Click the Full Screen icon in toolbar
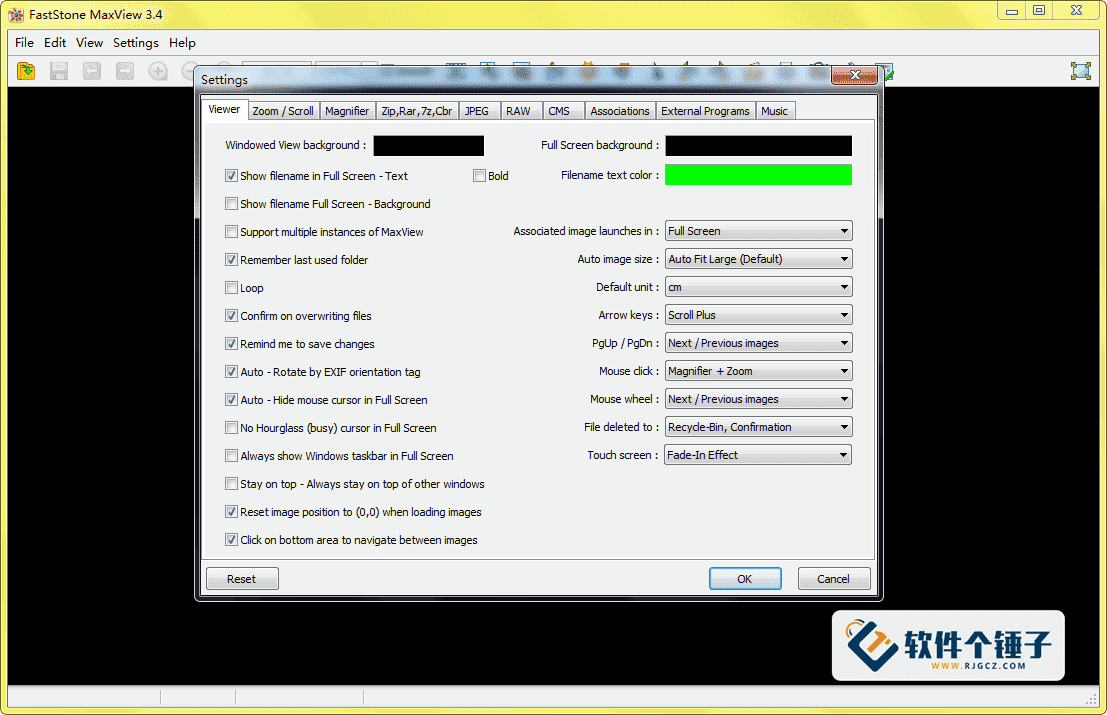Image resolution: width=1107 pixels, height=715 pixels. [x=1080, y=71]
